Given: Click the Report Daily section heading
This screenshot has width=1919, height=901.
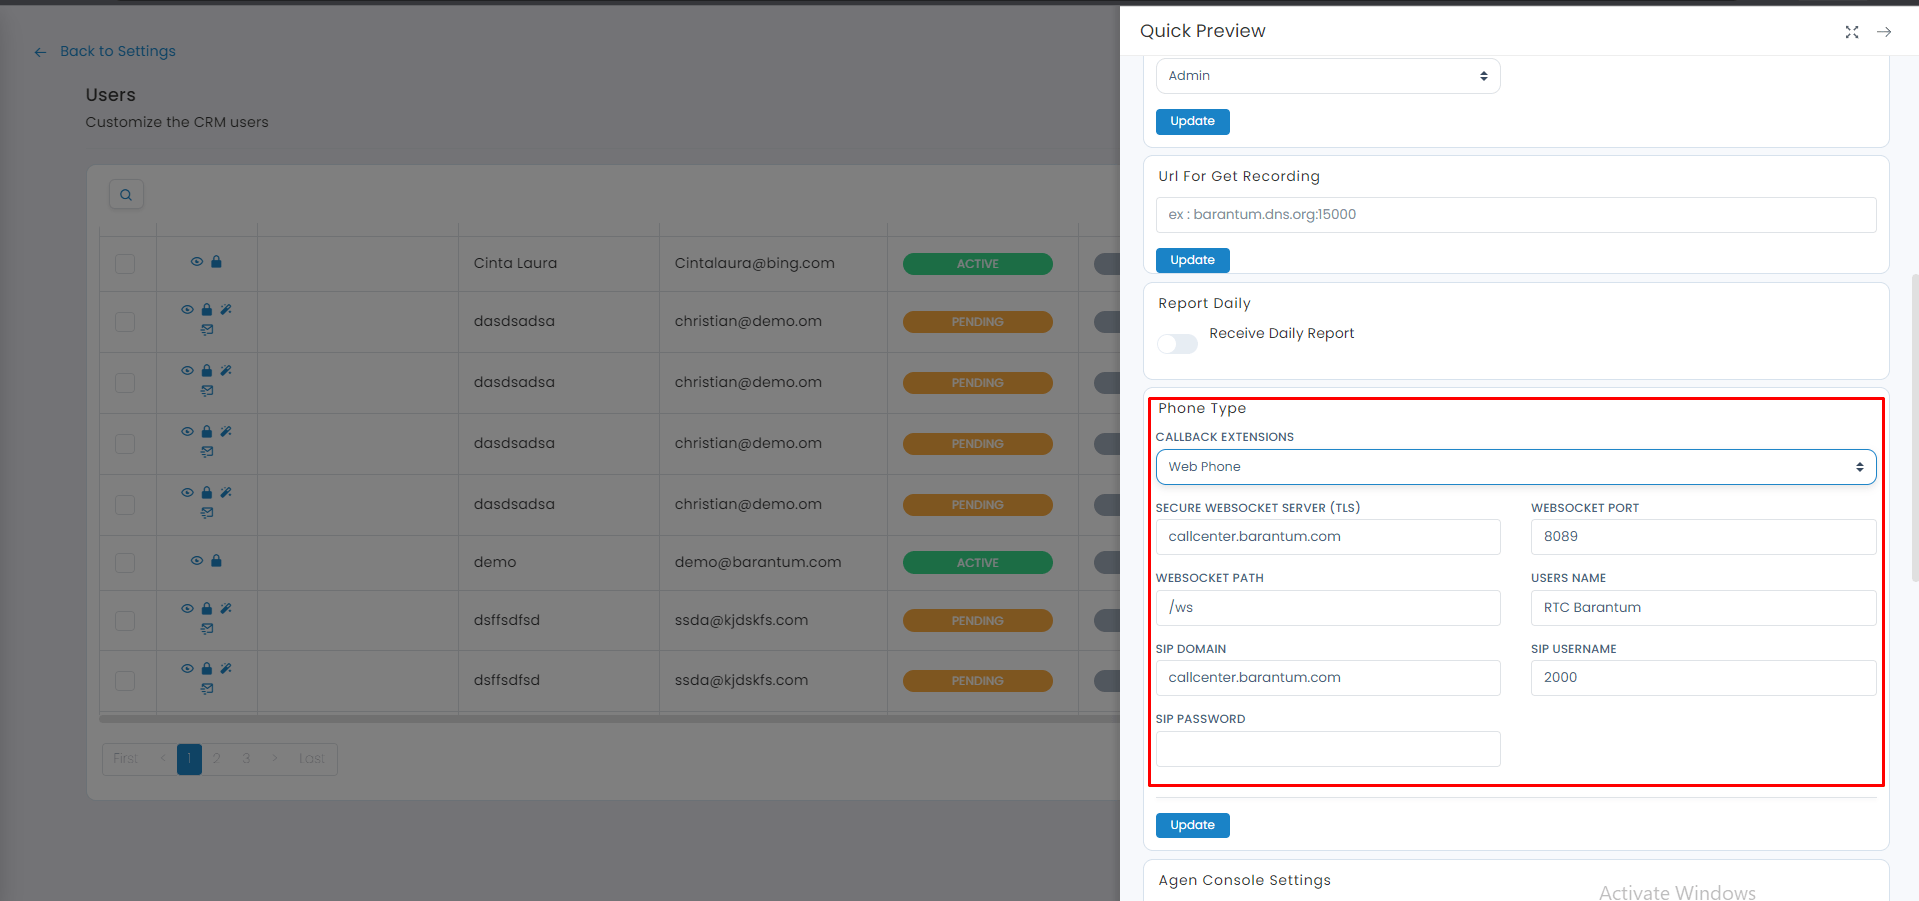Looking at the screenshot, I should pos(1204,303).
